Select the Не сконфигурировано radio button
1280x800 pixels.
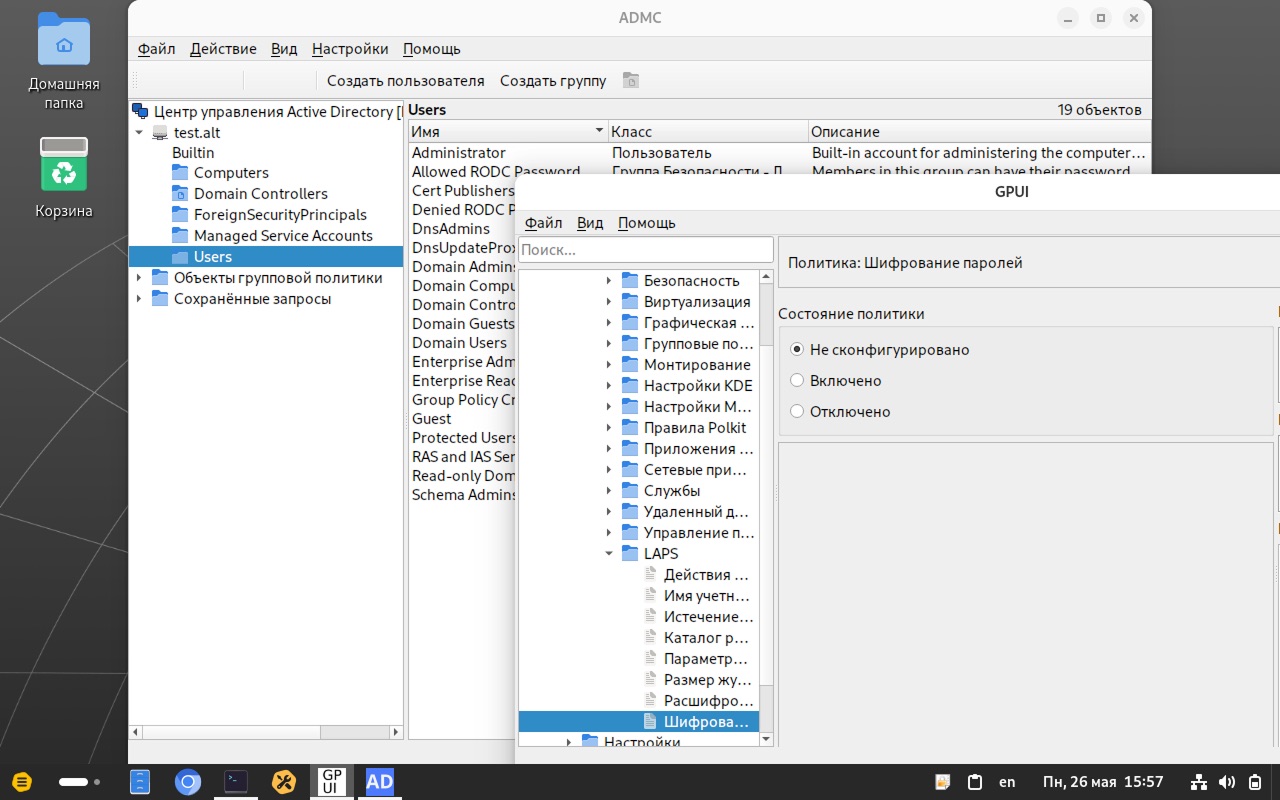(797, 350)
